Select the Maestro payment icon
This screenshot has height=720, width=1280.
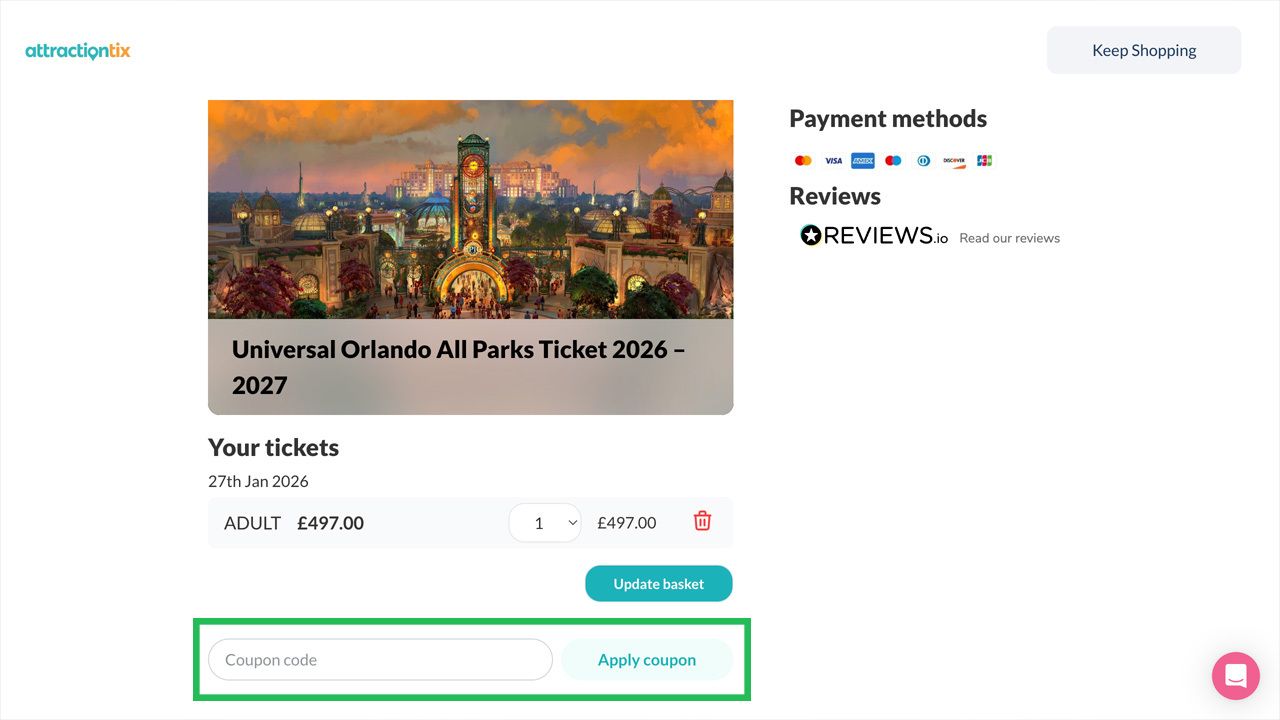pos(893,160)
